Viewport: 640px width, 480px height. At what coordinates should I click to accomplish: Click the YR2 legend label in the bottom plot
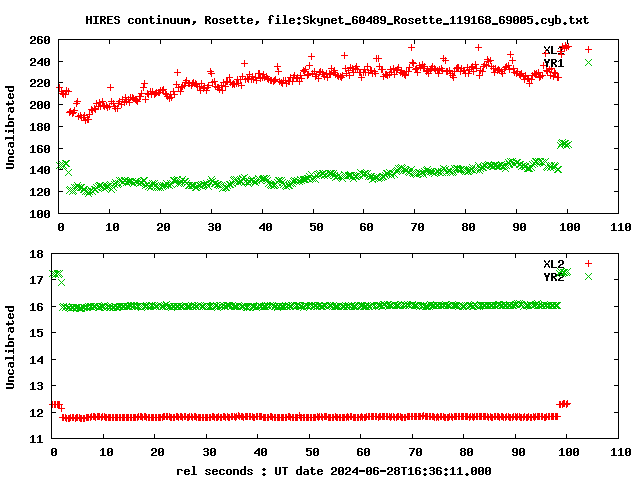pyautogui.click(x=553, y=277)
